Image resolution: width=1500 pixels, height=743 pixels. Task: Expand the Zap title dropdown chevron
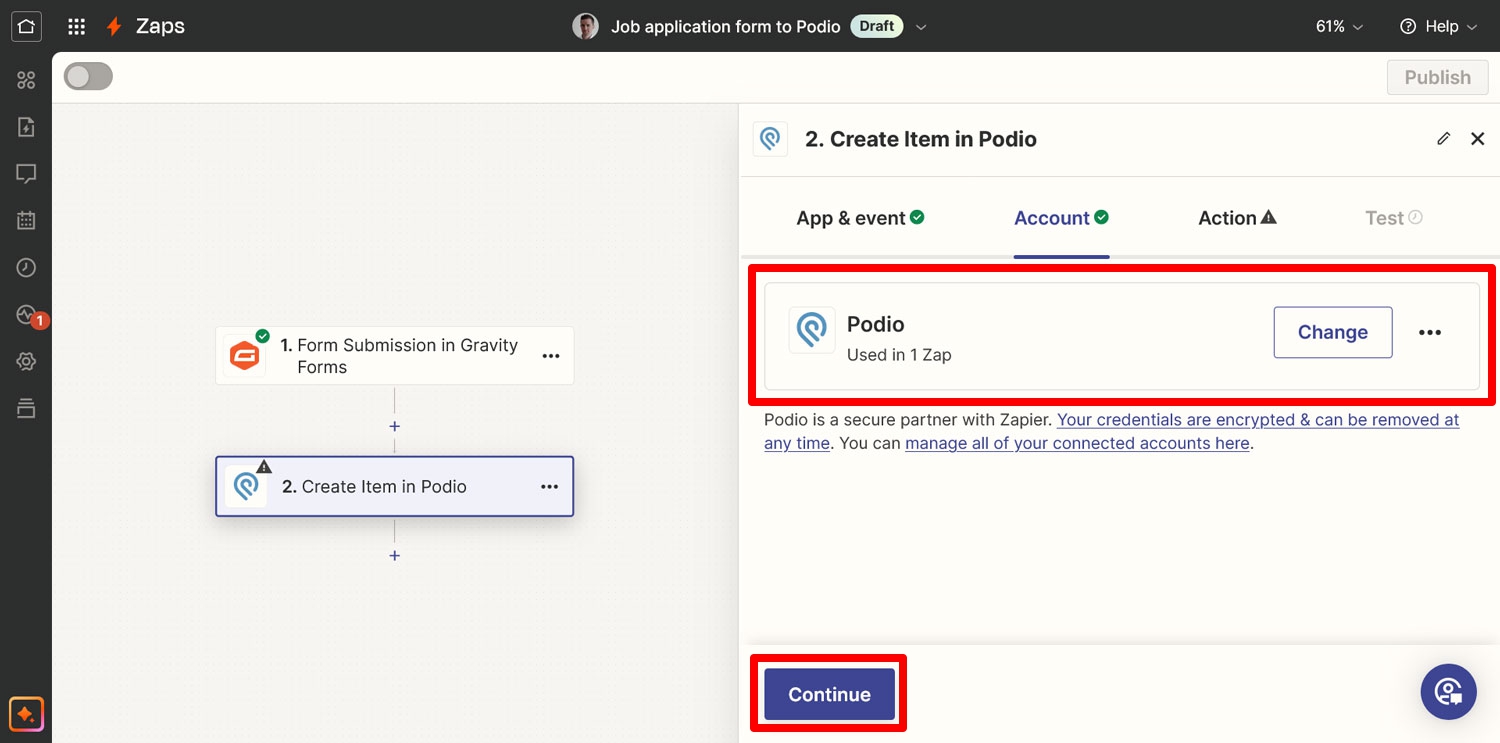(x=921, y=27)
